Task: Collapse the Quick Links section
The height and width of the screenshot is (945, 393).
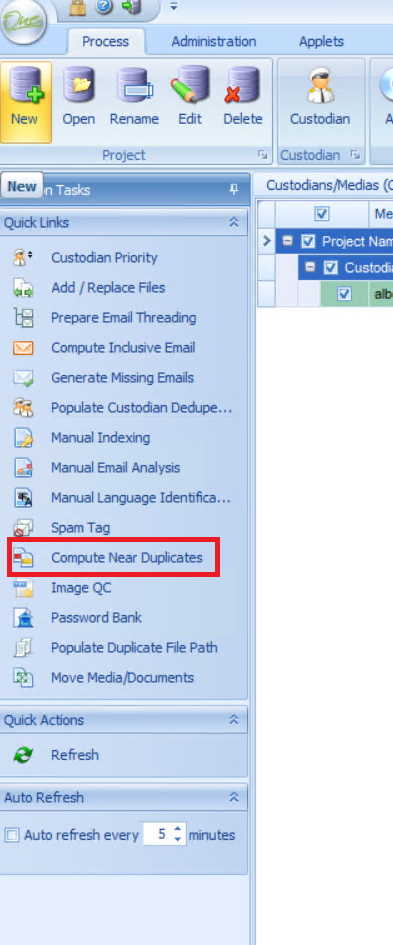Action: 234,222
